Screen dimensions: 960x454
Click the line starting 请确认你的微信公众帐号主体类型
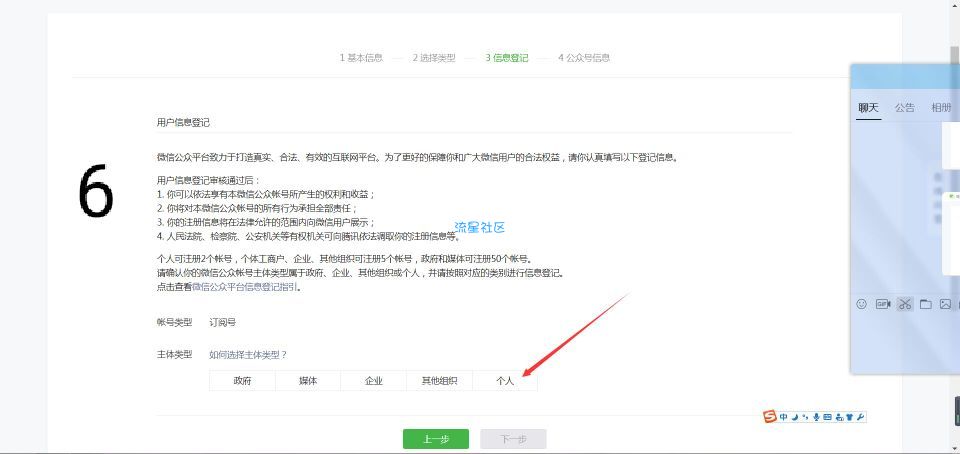click(360, 272)
